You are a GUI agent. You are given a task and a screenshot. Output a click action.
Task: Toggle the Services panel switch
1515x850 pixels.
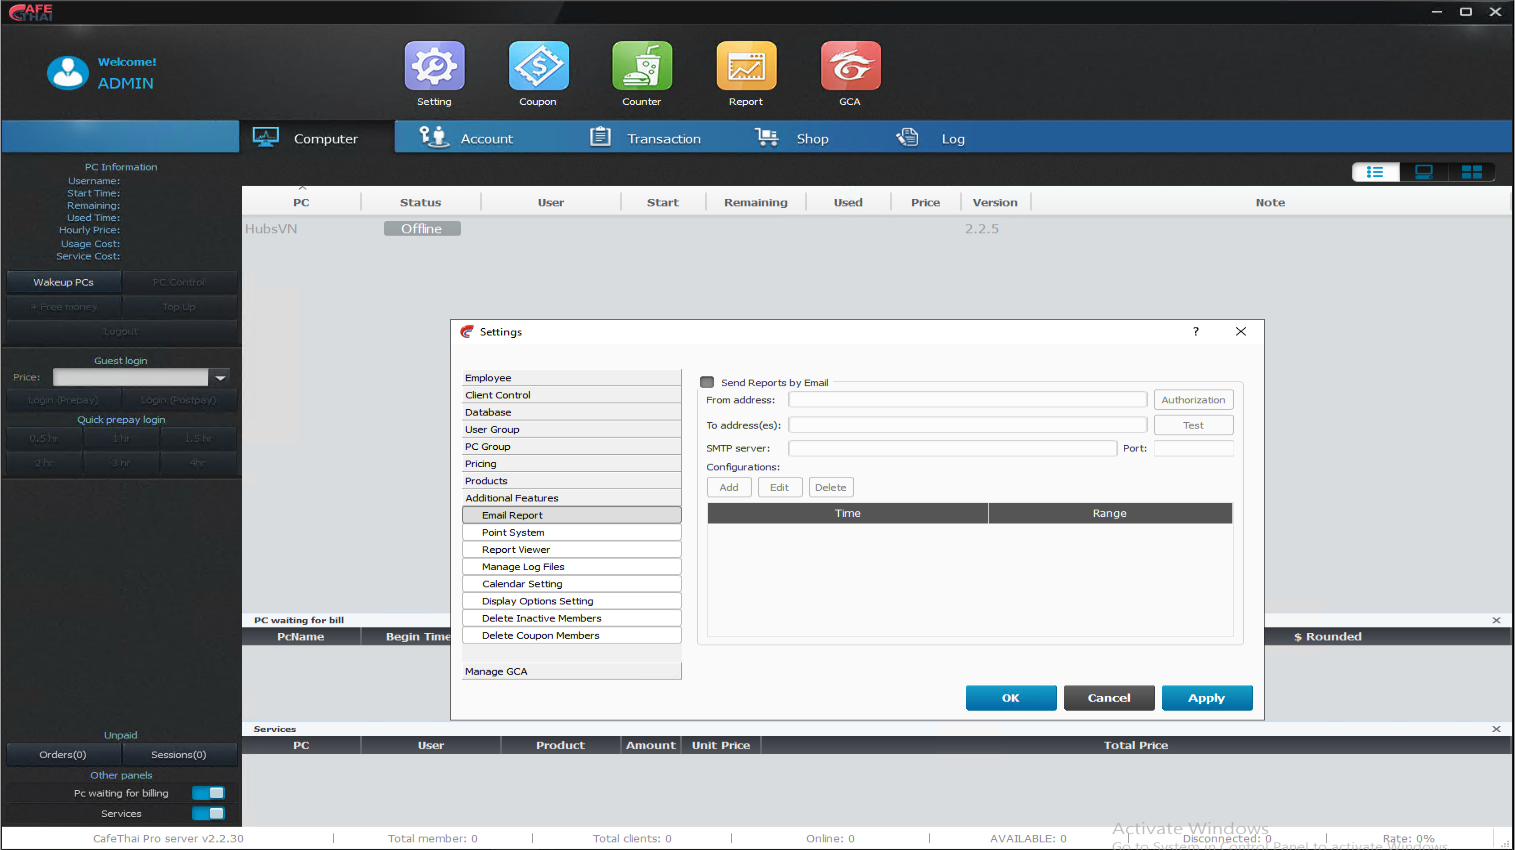tap(209, 813)
